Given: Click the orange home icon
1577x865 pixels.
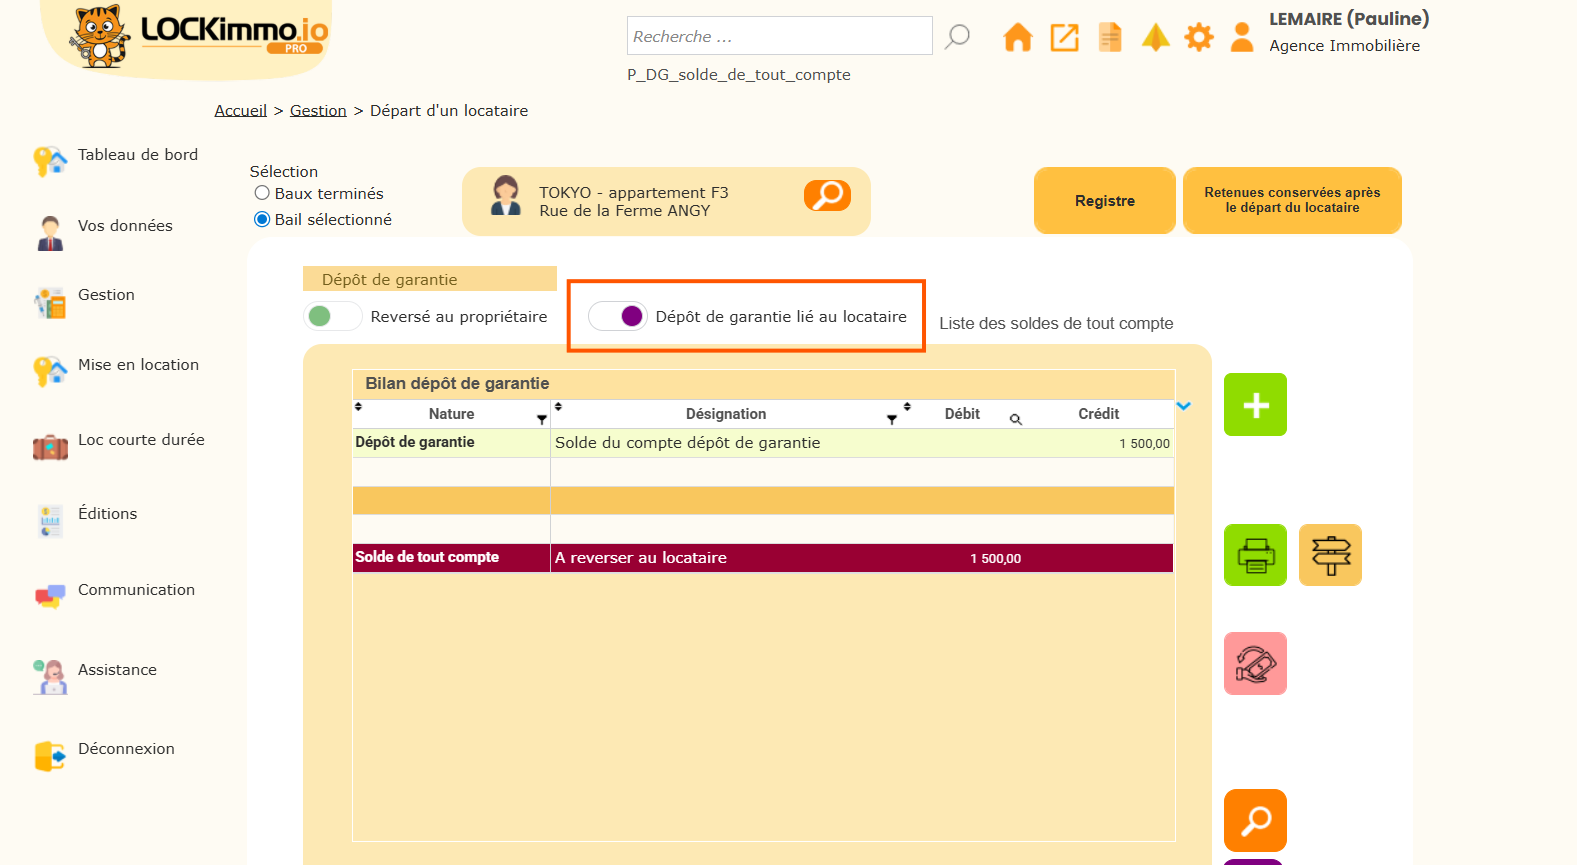Looking at the screenshot, I should click(1017, 38).
